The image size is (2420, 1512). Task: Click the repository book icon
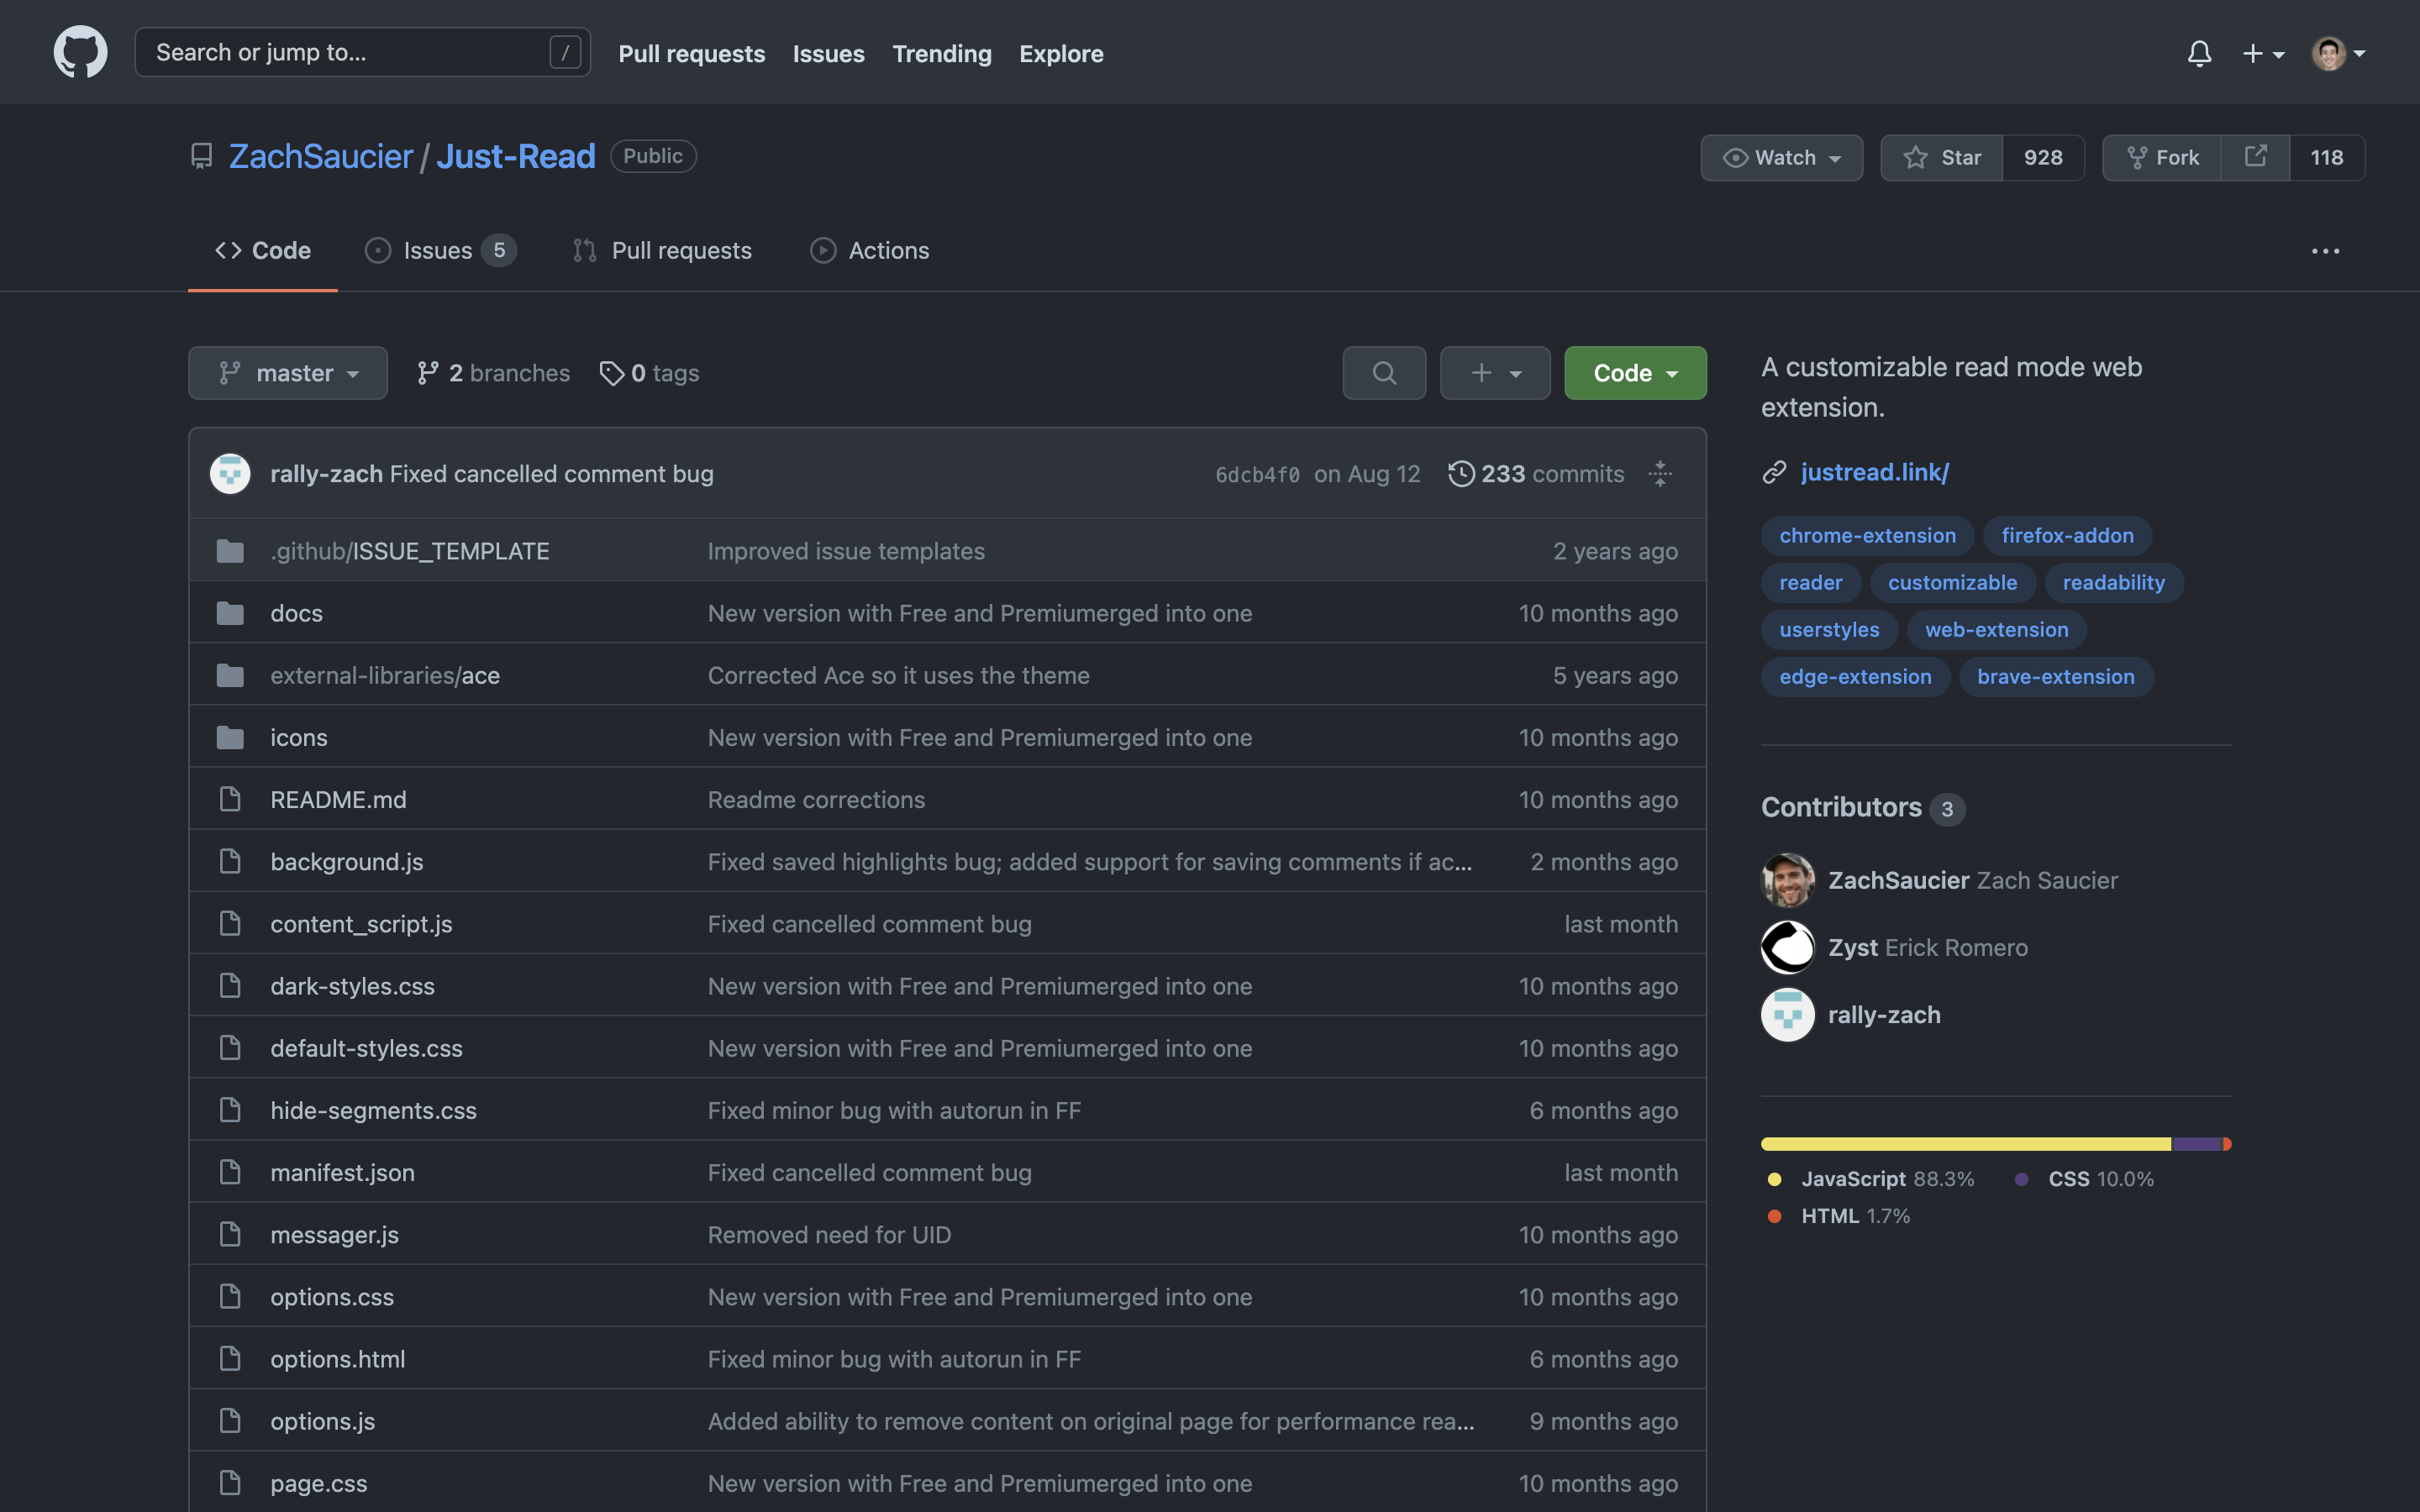[x=201, y=157]
